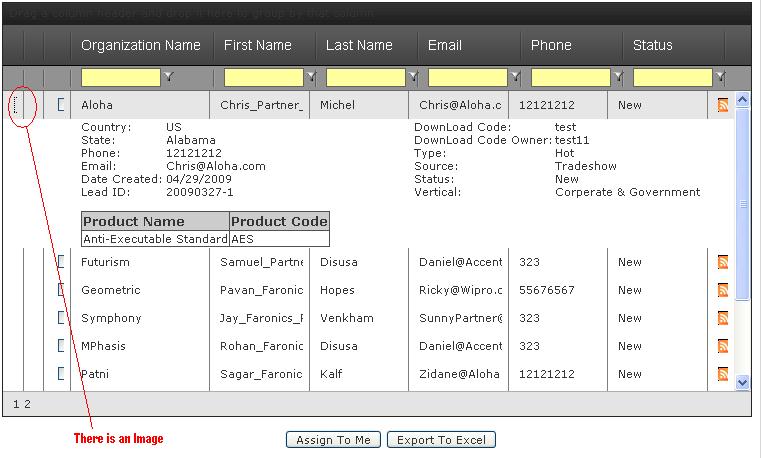Click the AES product code cell

[279, 239]
